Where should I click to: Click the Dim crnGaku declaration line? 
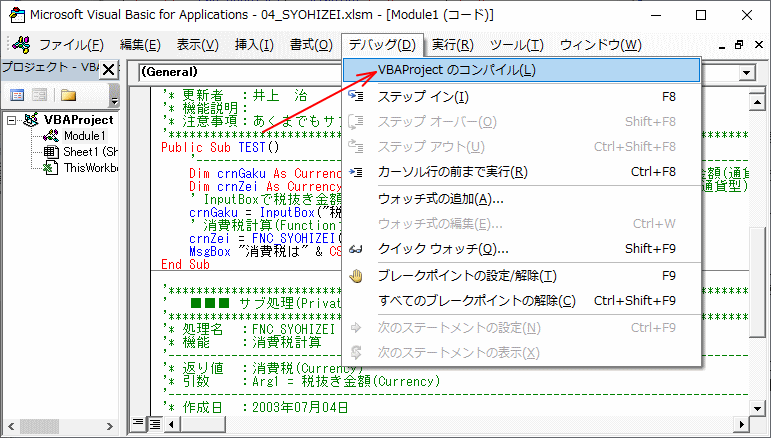(x=266, y=174)
